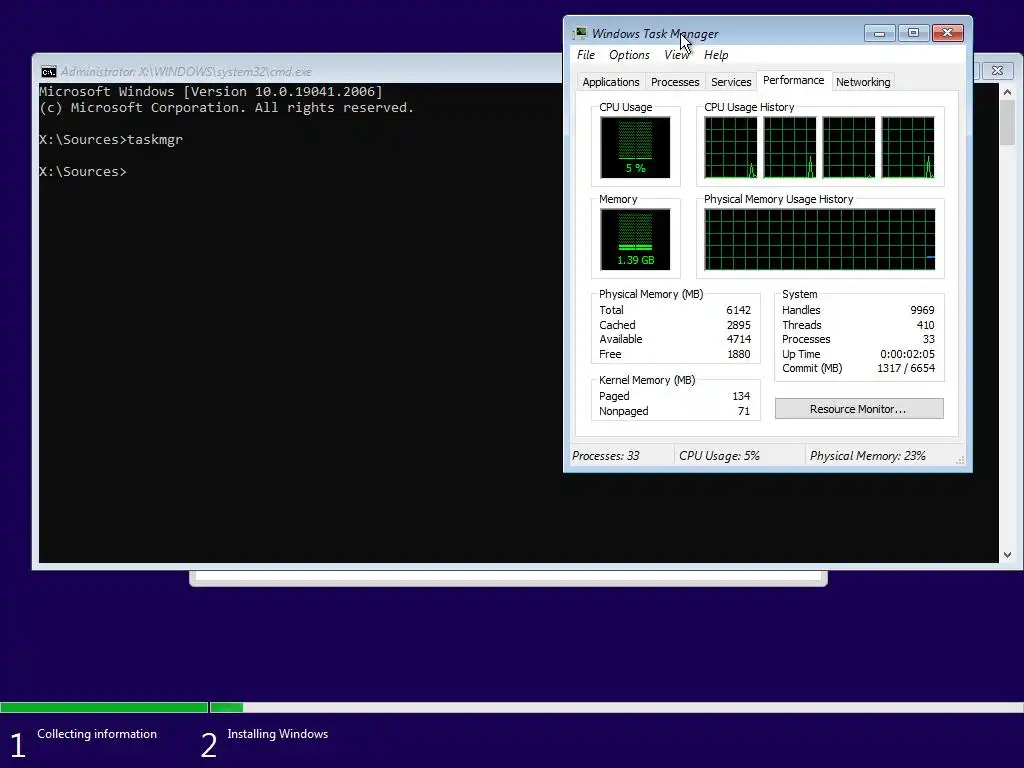Click the cmd.exe window title icon
Screen dimensions: 1024x768
click(x=49, y=72)
